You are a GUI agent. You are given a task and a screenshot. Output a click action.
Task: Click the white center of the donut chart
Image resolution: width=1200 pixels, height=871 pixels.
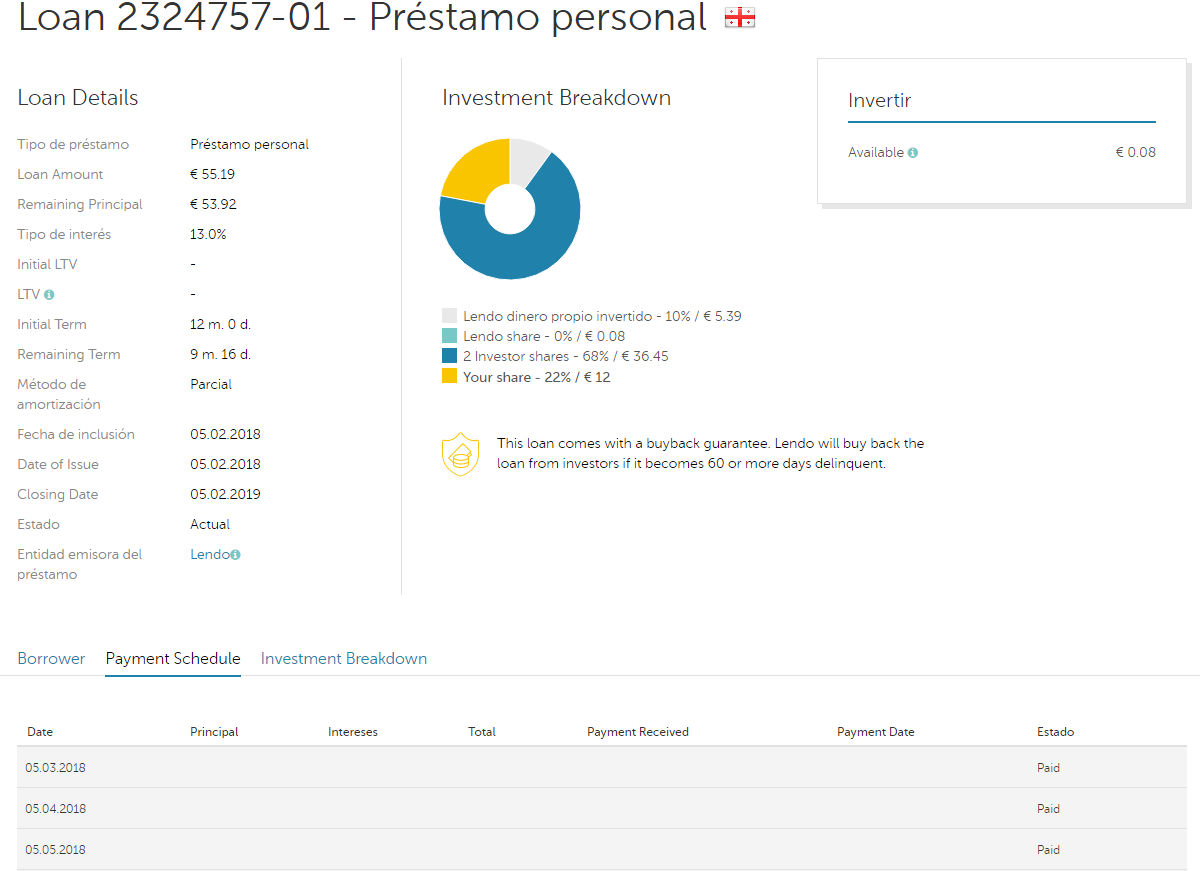coord(510,208)
